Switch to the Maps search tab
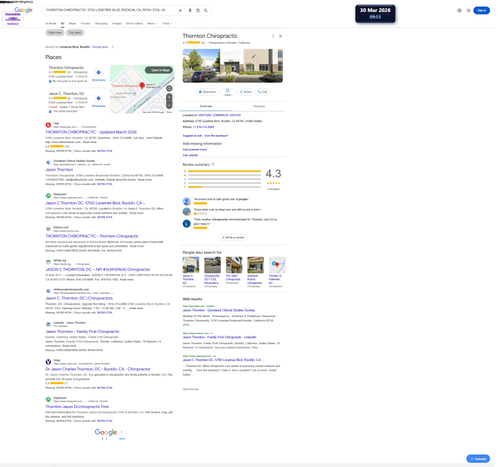The image size is (500, 467). [72, 23]
